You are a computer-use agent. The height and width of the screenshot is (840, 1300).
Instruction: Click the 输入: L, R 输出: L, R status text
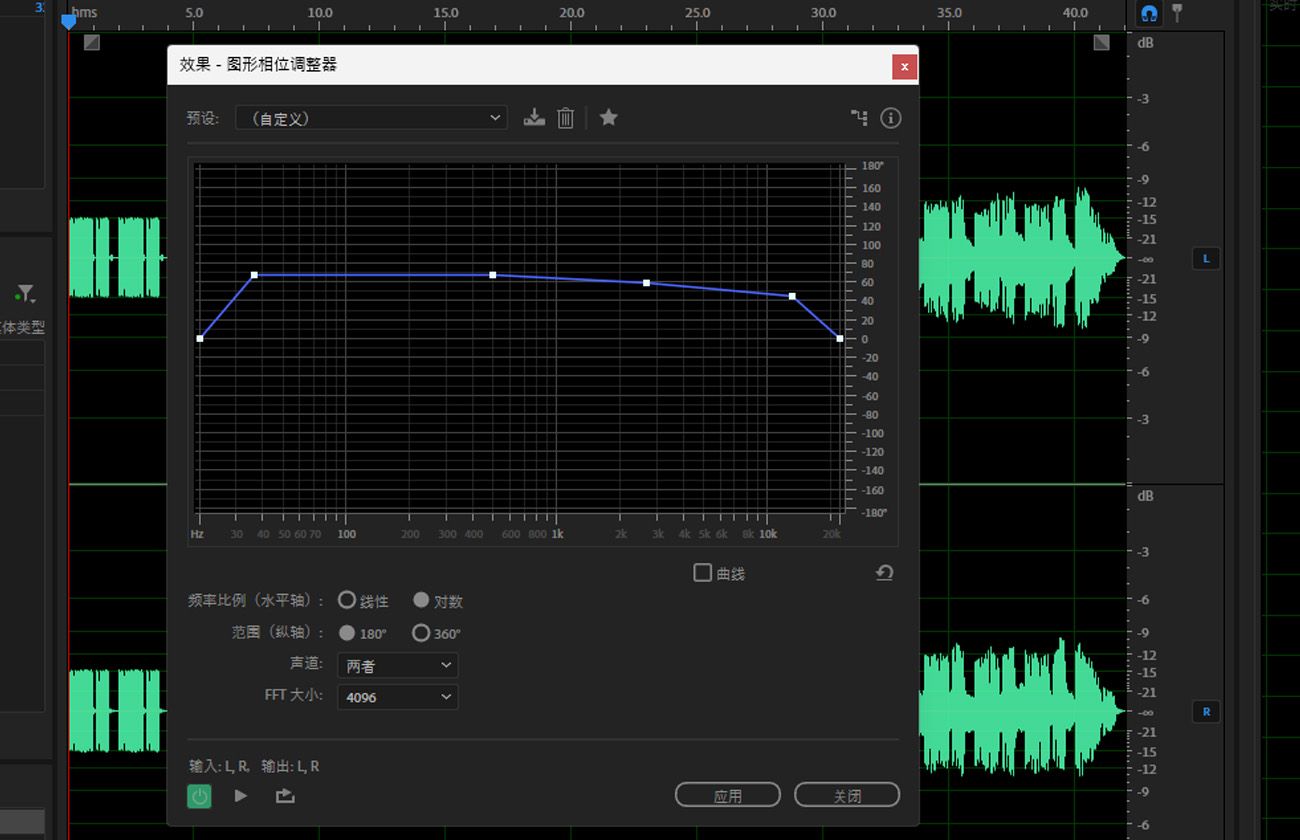click(254, 766)
